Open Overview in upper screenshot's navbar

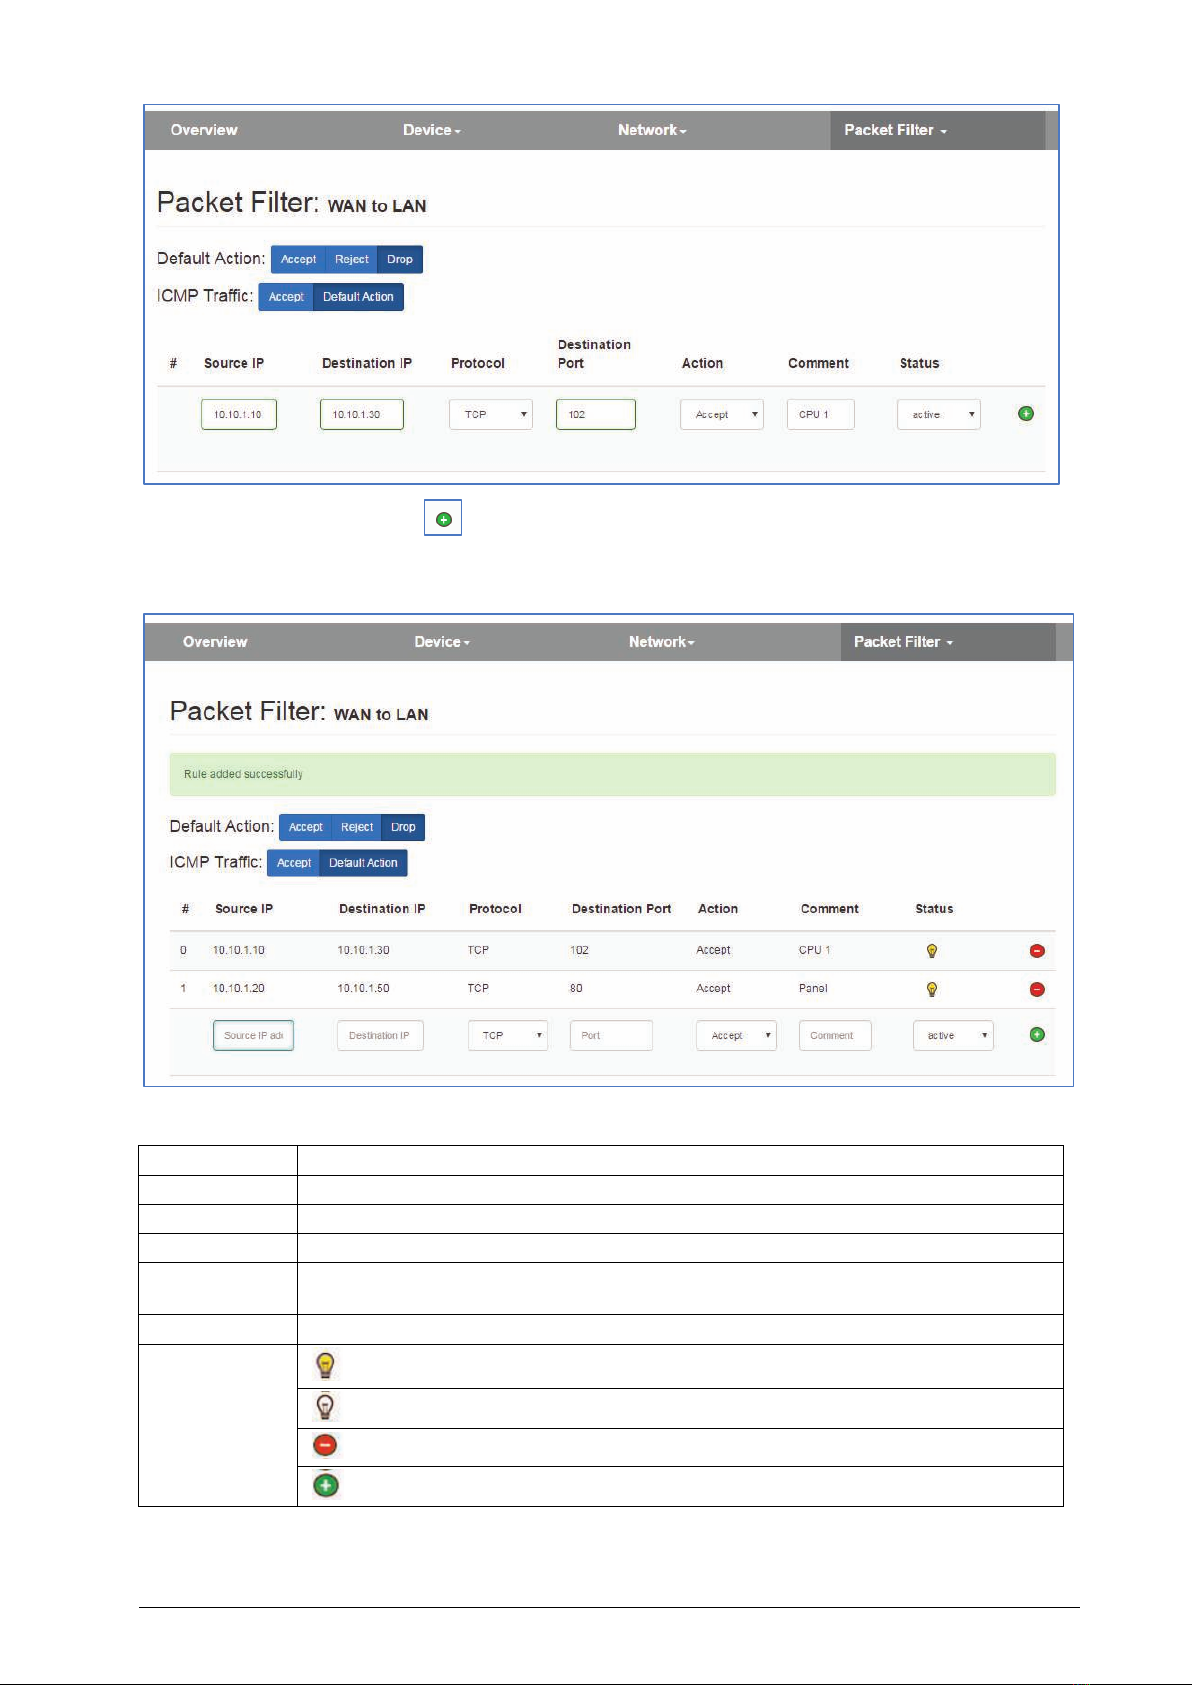point(204,130)
